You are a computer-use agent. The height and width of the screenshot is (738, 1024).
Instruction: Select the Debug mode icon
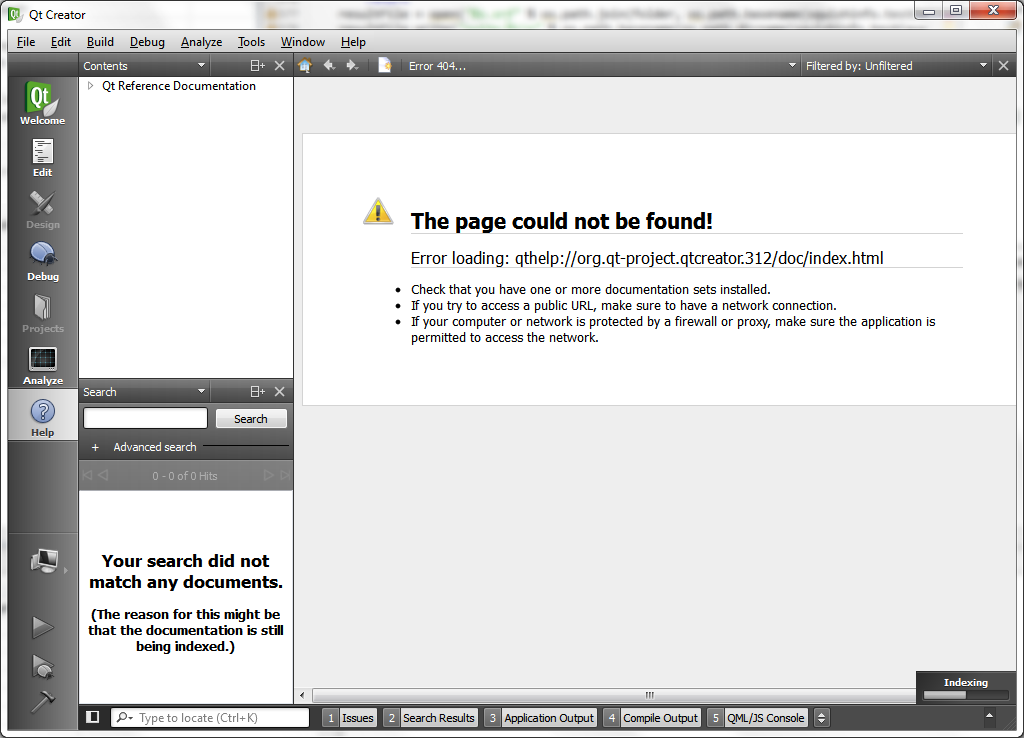[x=42, y=261]
